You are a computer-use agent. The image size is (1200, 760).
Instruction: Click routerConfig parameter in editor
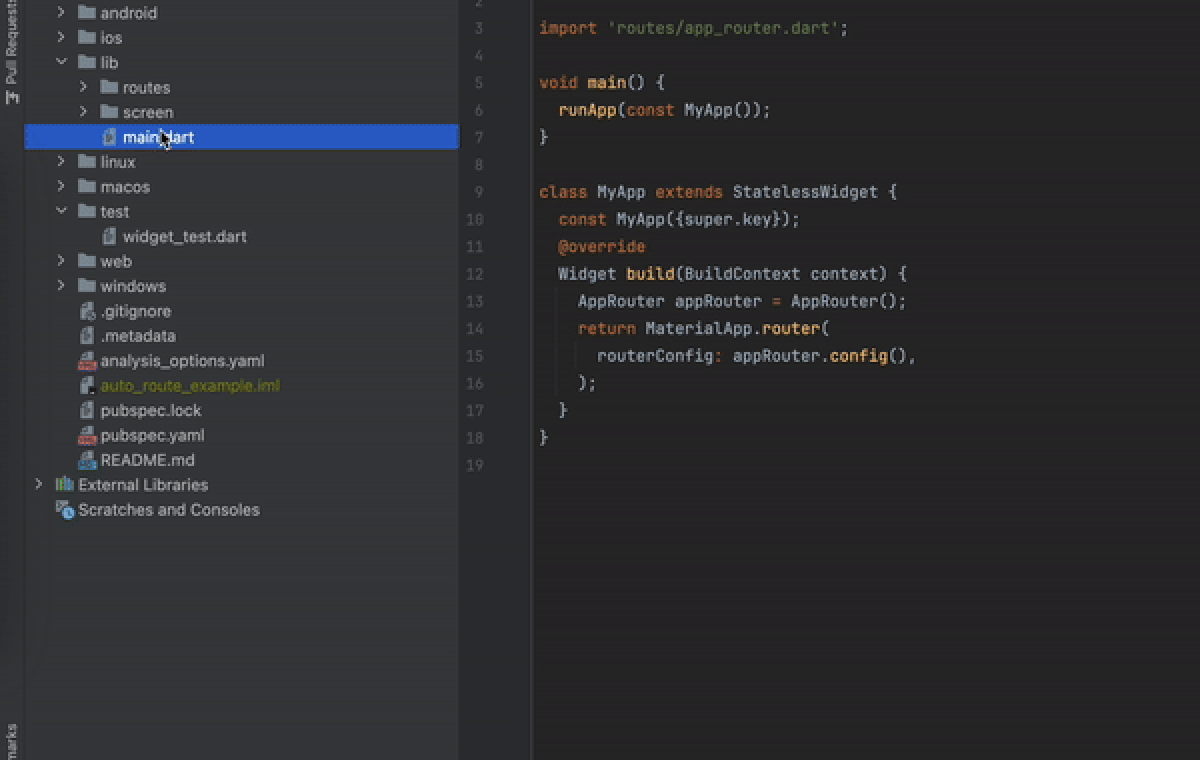(x=655, y=355)
